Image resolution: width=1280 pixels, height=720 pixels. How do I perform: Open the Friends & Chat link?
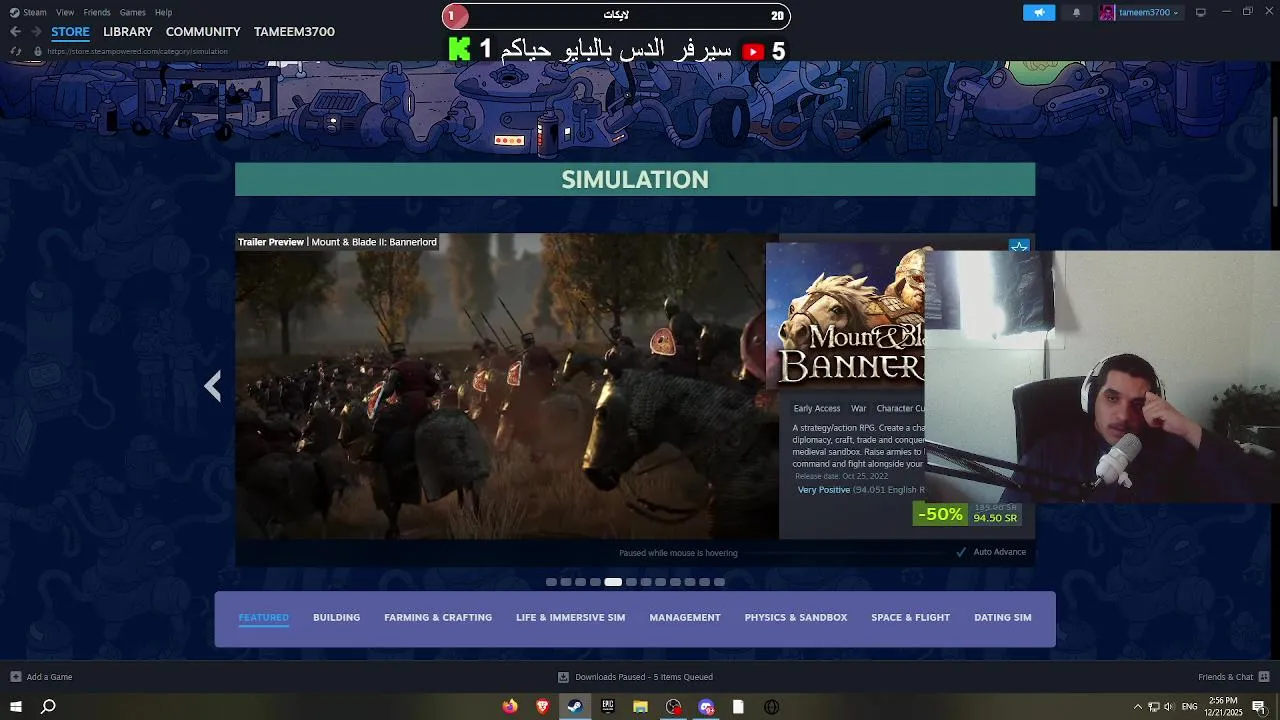pos(1225,677)
